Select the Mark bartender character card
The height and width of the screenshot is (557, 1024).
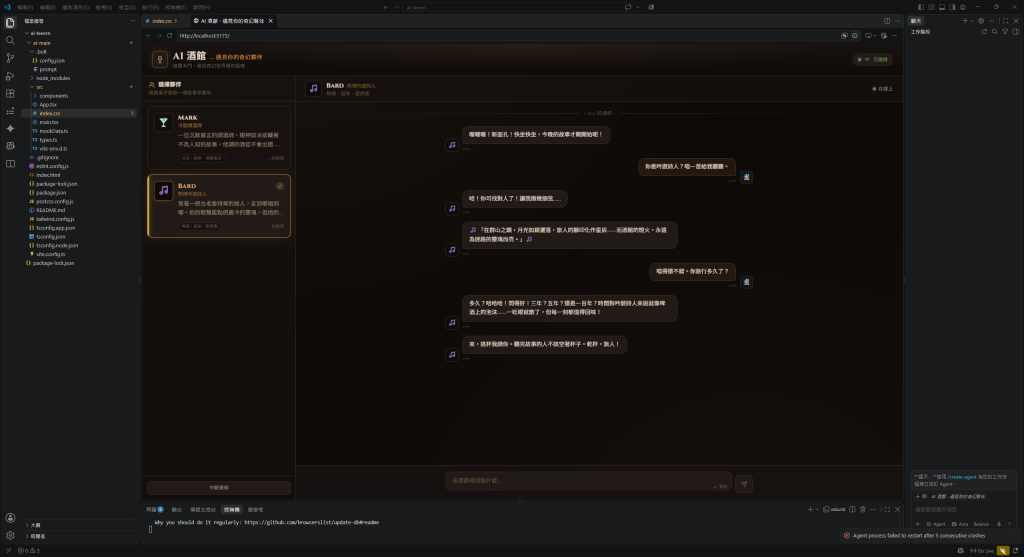[x=219, y=138]
